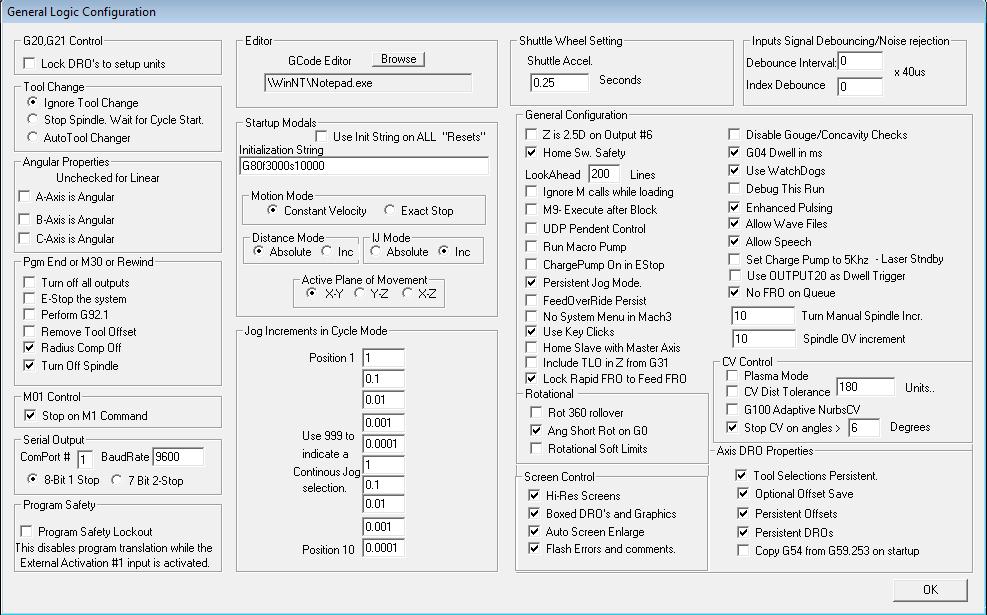Toggle Stop on M1 Command
This screenshot has height=615, width=987.
30,415
